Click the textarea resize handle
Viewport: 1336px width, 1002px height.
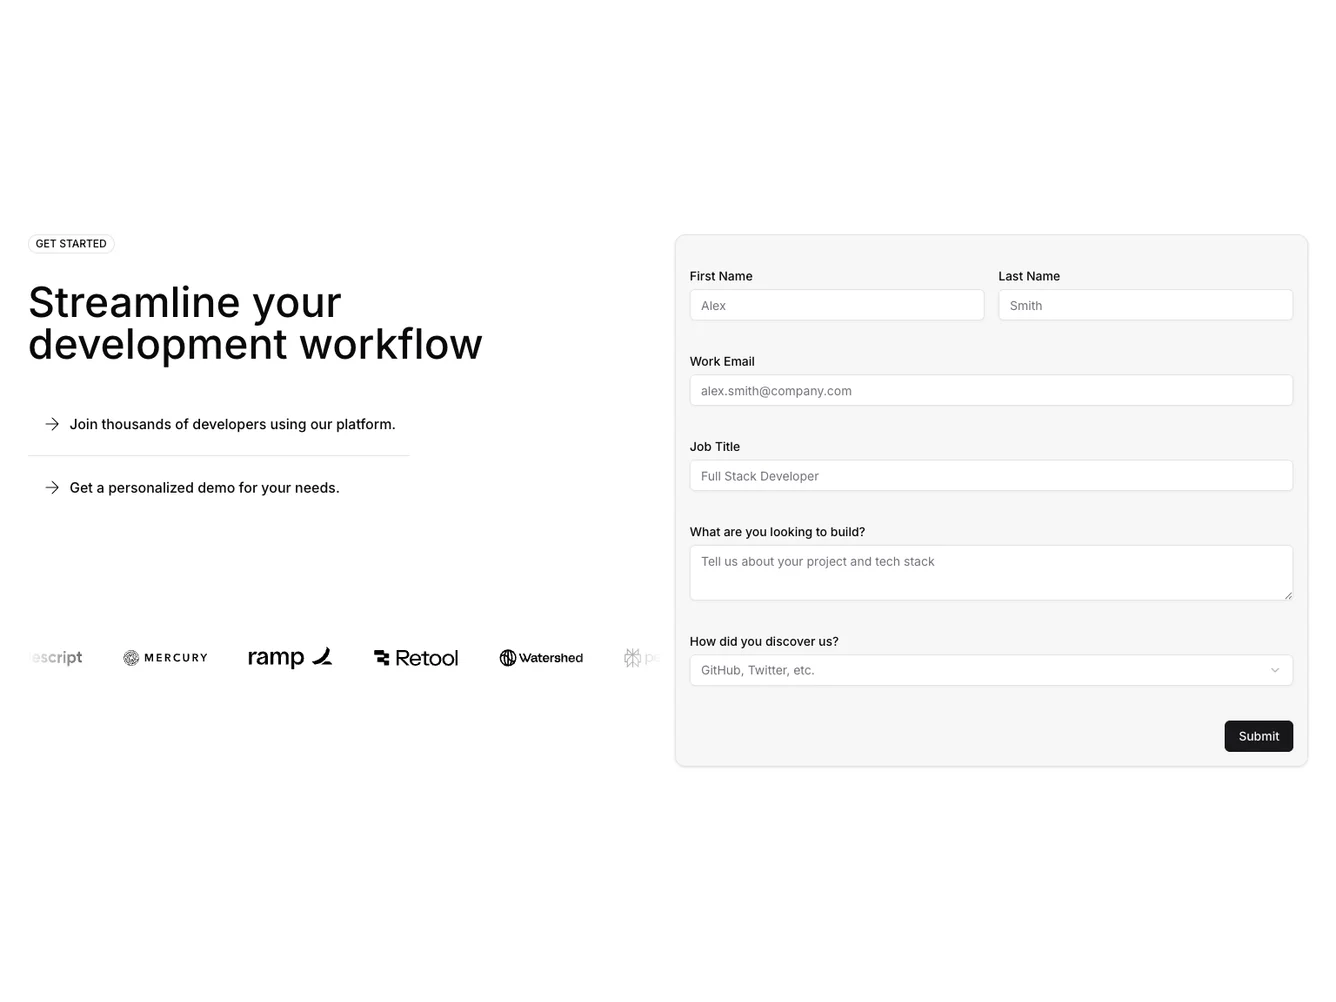tap(1287, 595)
